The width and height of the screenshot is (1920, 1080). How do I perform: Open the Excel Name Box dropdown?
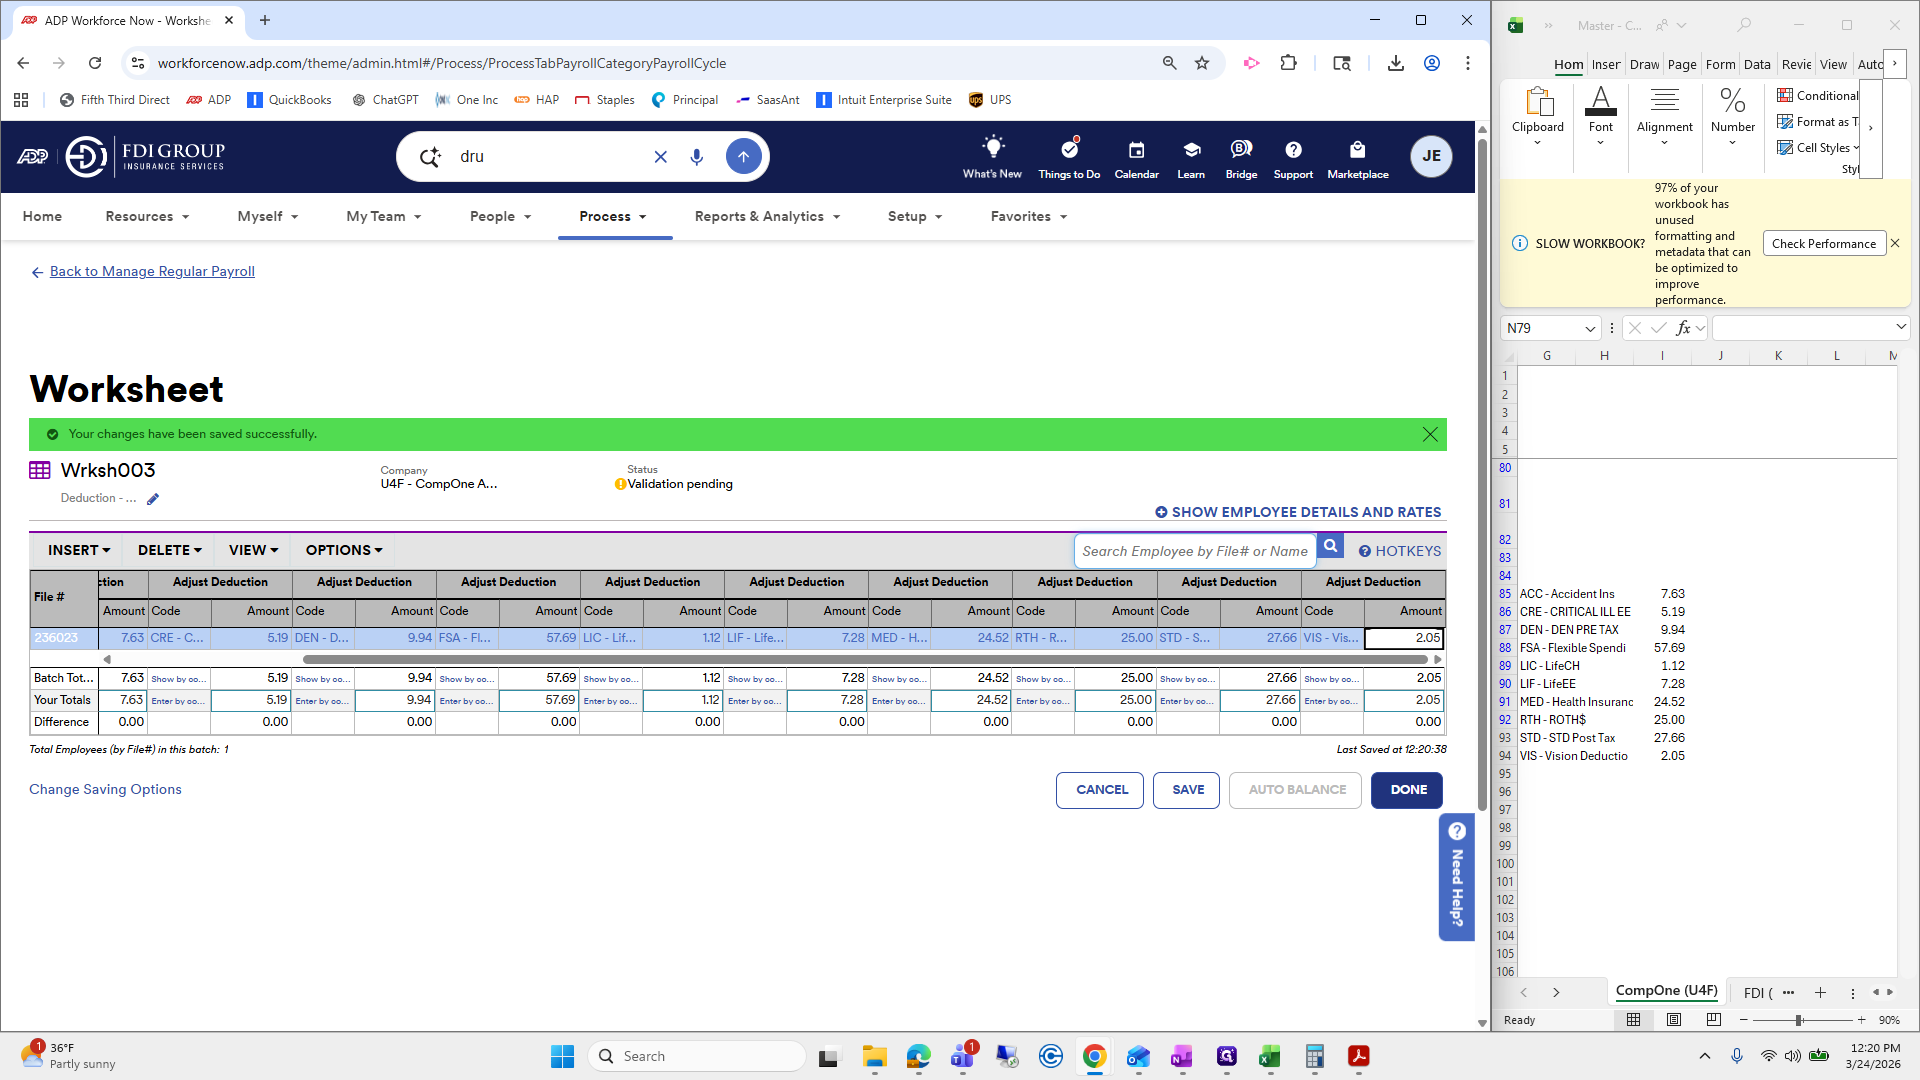1589,328
